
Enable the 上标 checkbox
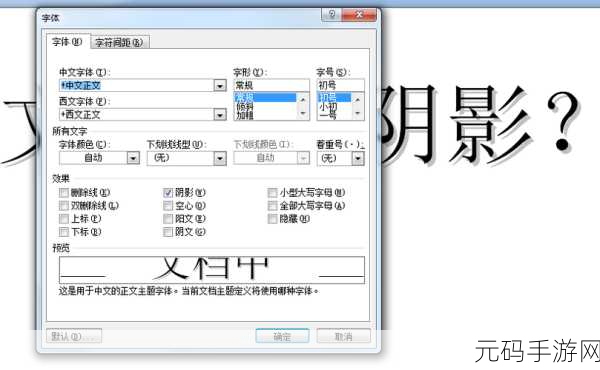point(64,219)
